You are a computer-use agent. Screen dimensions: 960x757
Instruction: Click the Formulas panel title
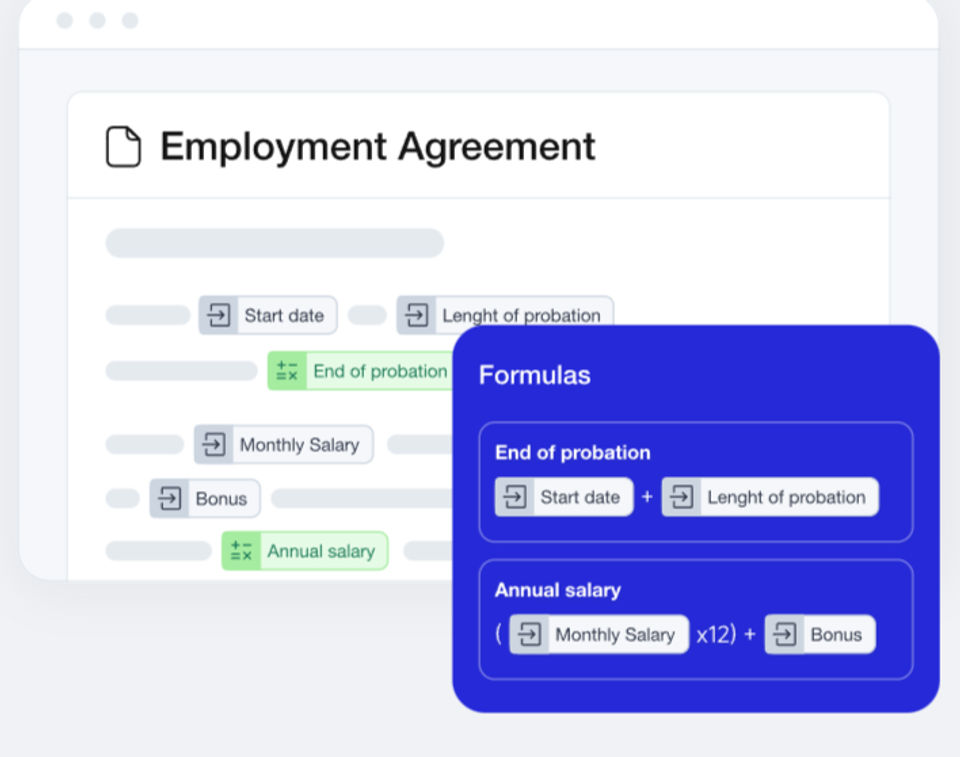click(534, 375)
